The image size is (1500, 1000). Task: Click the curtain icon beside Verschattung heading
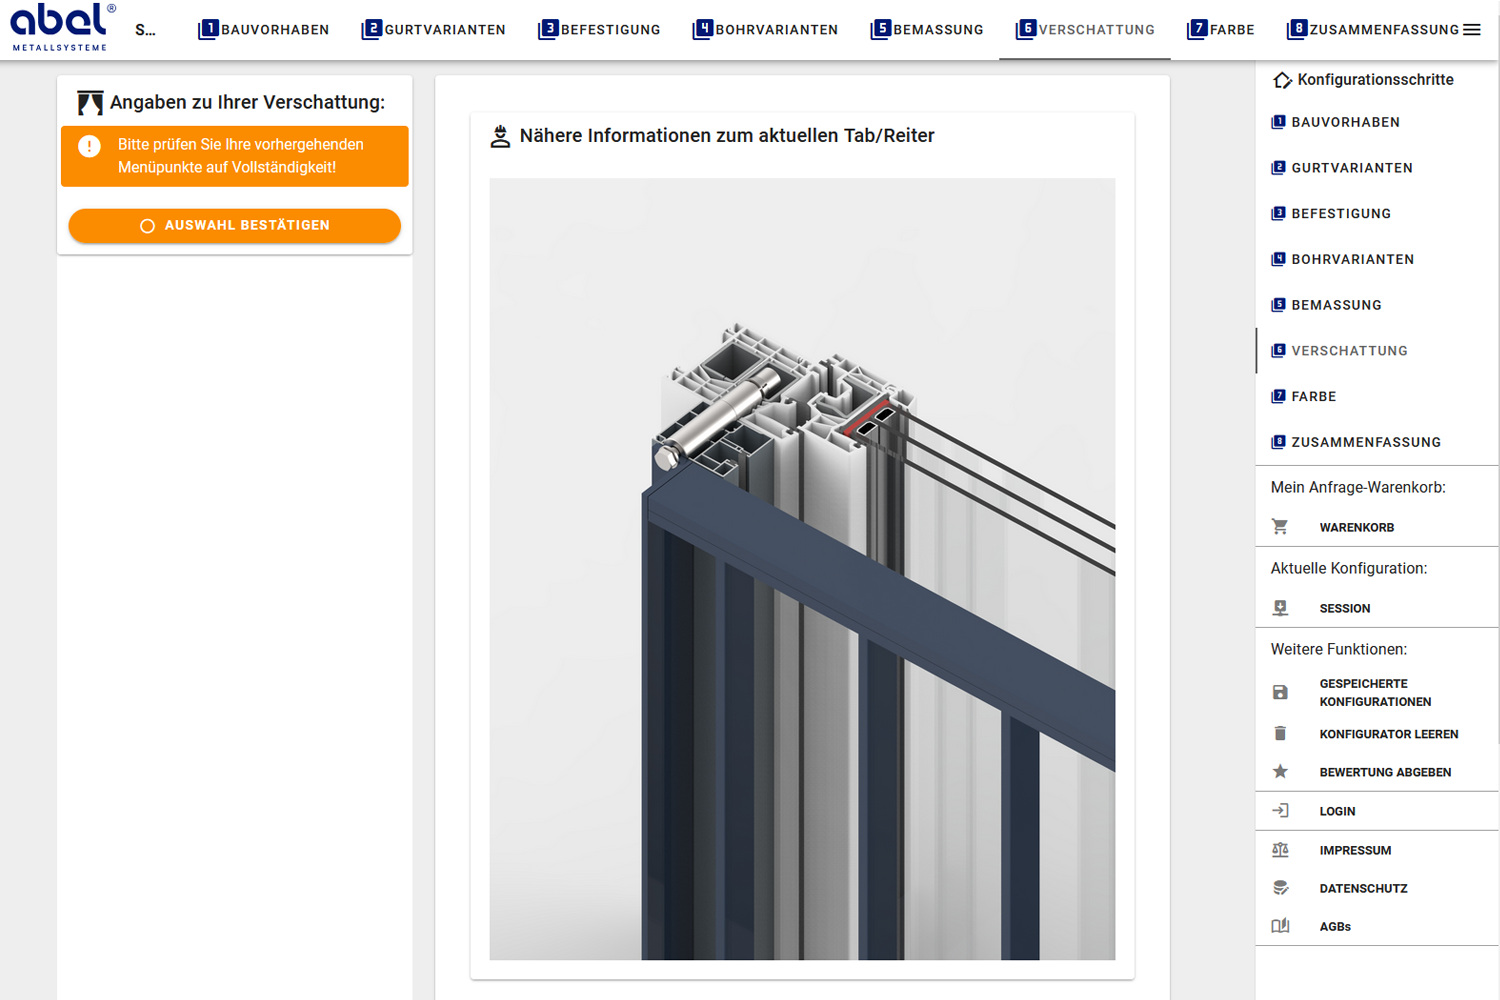pyautogui.click(x=90, y=102)
